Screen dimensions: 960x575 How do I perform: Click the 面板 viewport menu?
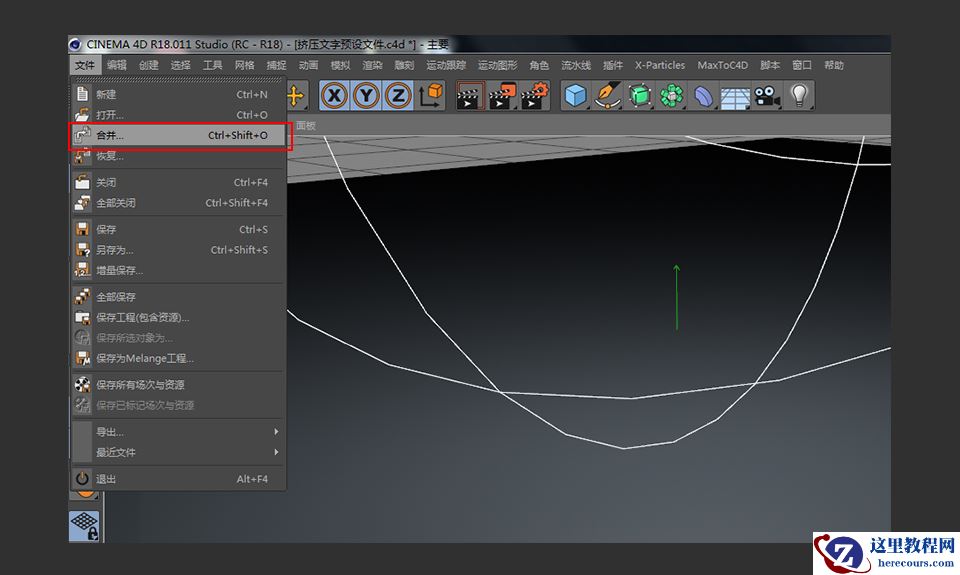click(306, 126)
